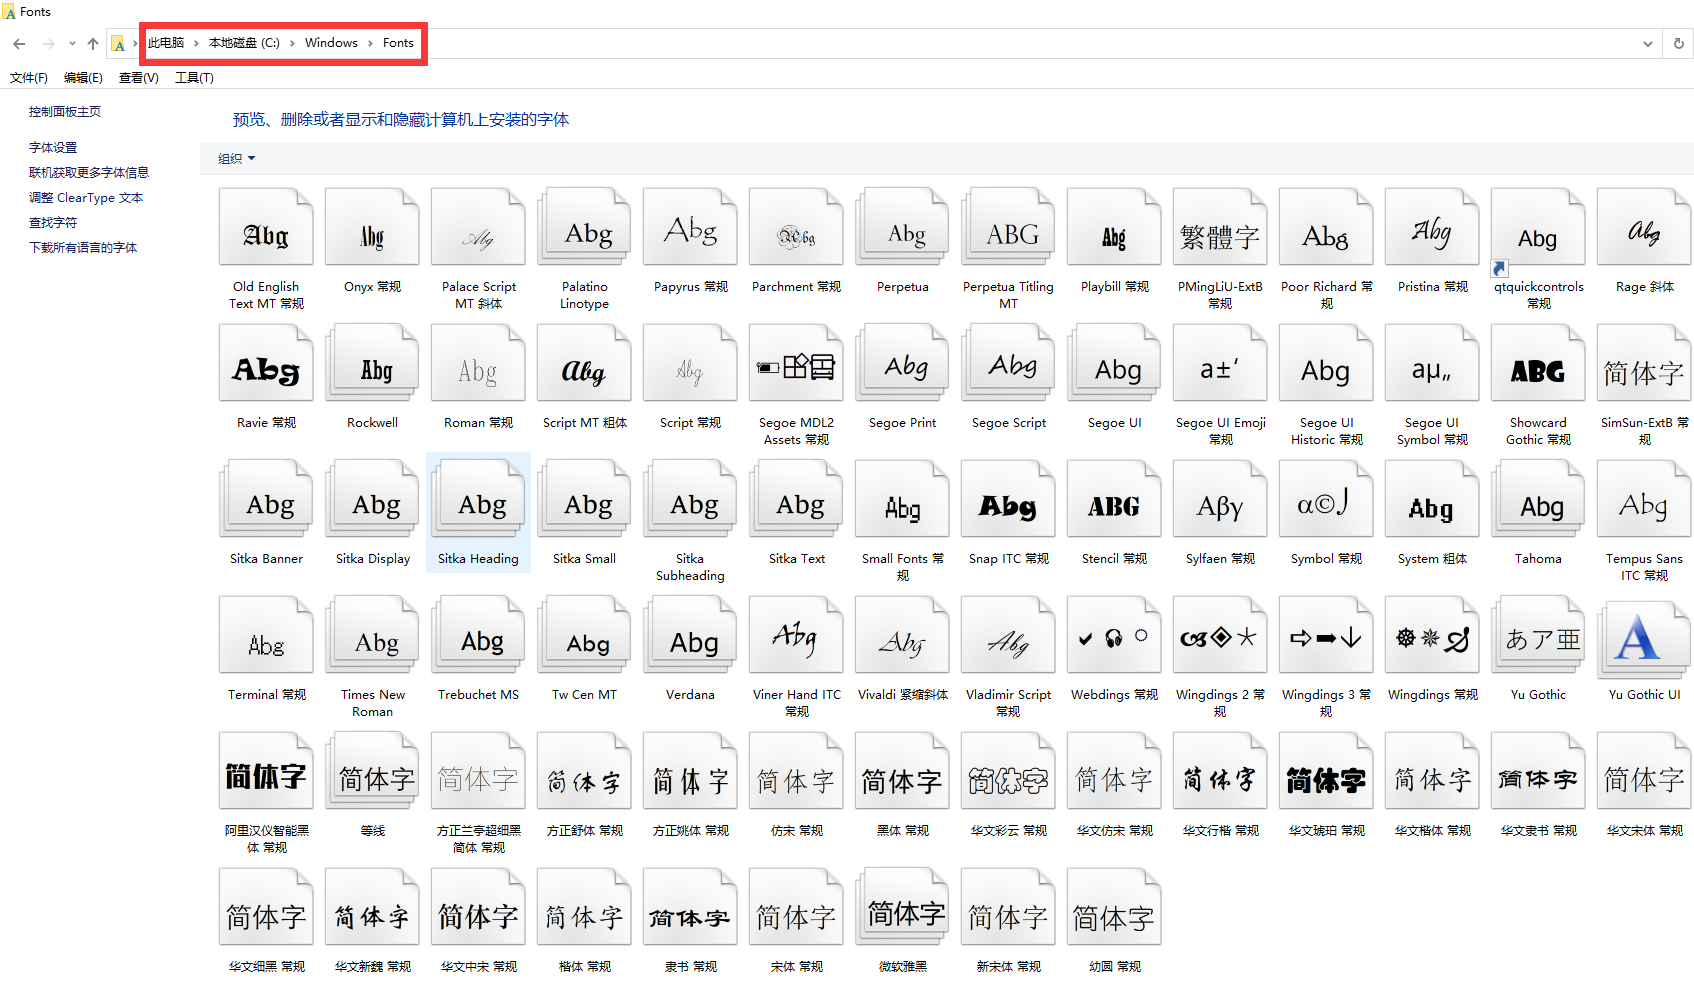This screenshot has width=1694, height=981.
Task: Select the Wingdings 3 font icon
Action: (1326, 635)
